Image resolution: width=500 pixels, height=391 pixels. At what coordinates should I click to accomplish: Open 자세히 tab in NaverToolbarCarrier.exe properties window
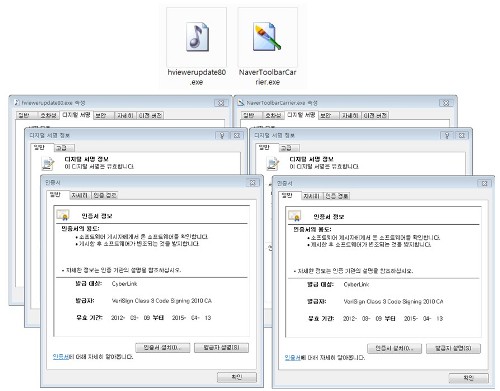(x=350, y=115)
